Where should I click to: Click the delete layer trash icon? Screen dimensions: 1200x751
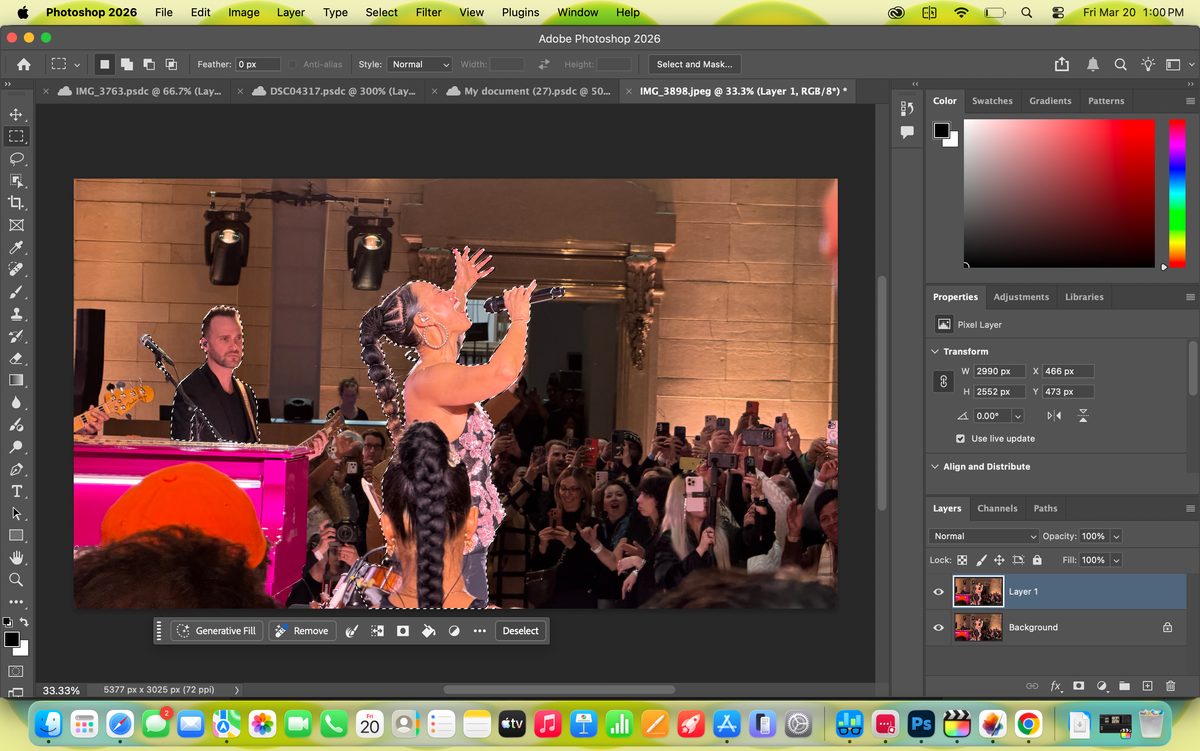(x=1170, y=686)
